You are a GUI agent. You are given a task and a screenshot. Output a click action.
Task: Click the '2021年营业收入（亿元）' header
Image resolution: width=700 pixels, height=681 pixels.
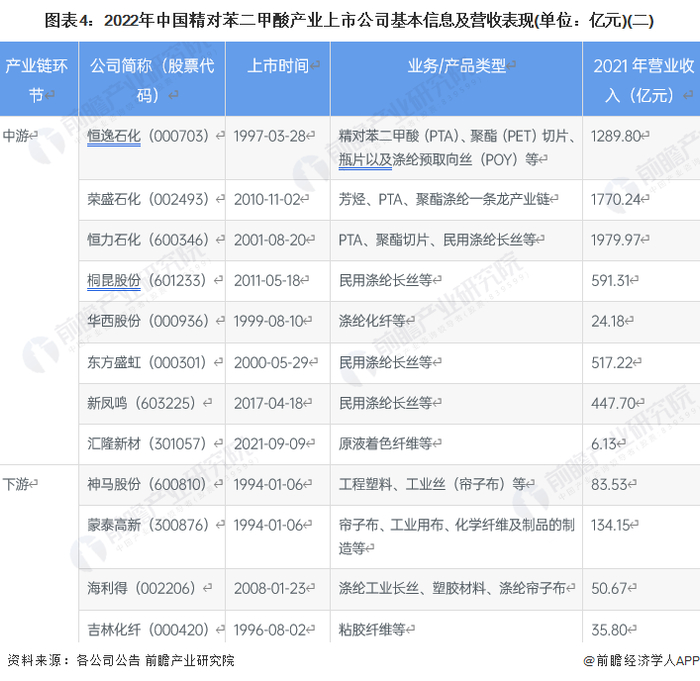[x=641, y=79]
